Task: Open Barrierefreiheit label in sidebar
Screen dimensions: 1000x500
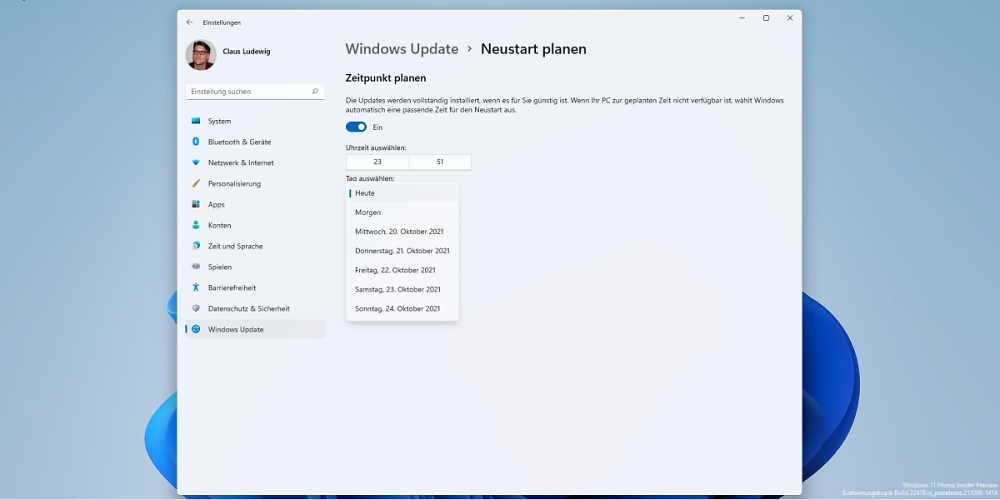Action: click(x=232, y=288)
